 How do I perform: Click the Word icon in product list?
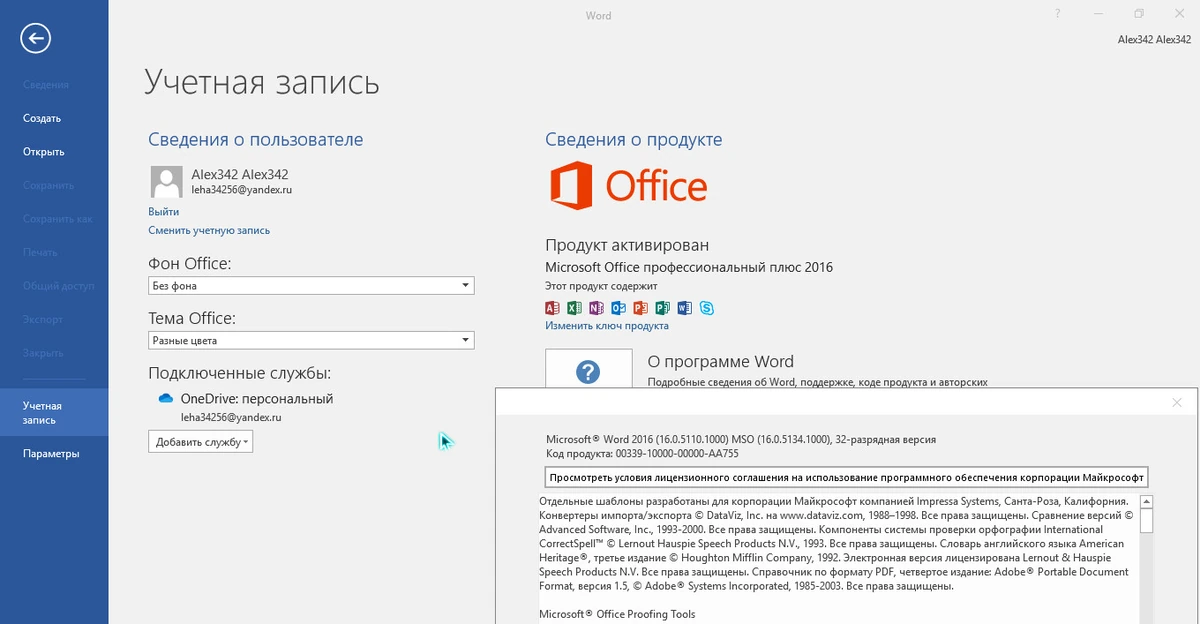pos(684,308)
